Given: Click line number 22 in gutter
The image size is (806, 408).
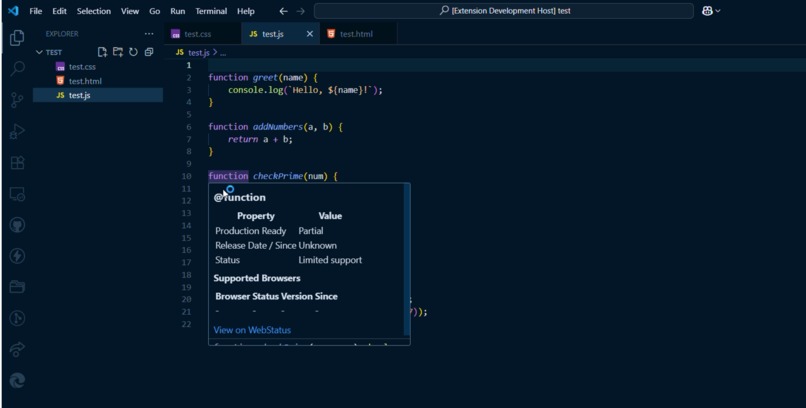Looking at the screenshot, I should pyautogui.click(x=186, y=324).
